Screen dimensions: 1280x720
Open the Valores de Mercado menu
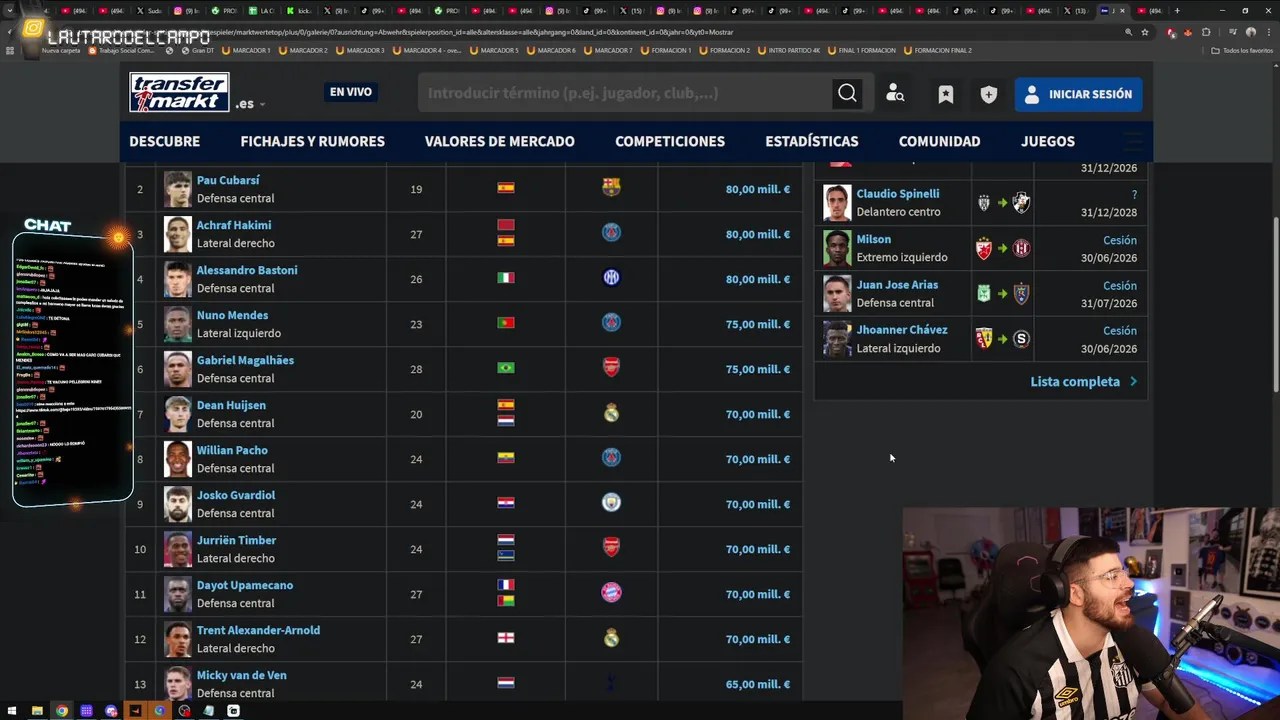(499, 141)
